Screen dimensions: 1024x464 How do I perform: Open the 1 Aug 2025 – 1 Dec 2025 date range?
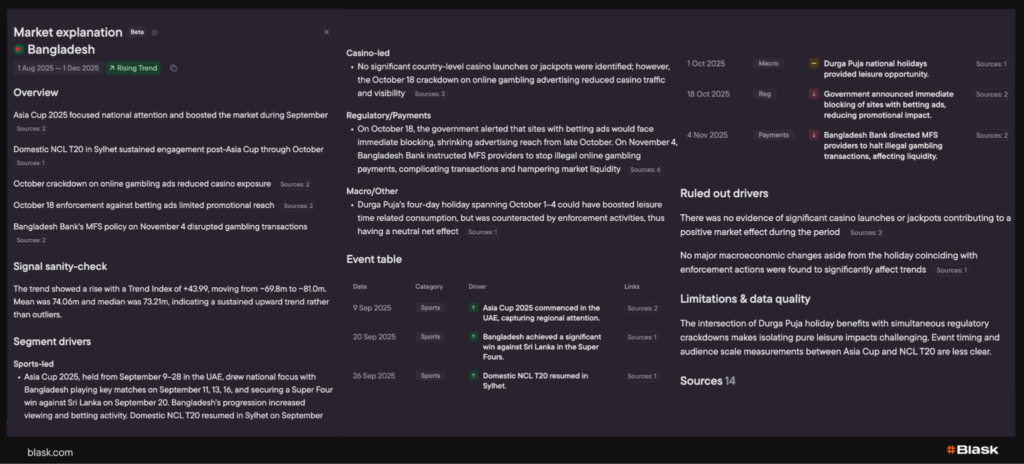coord(58,68)
